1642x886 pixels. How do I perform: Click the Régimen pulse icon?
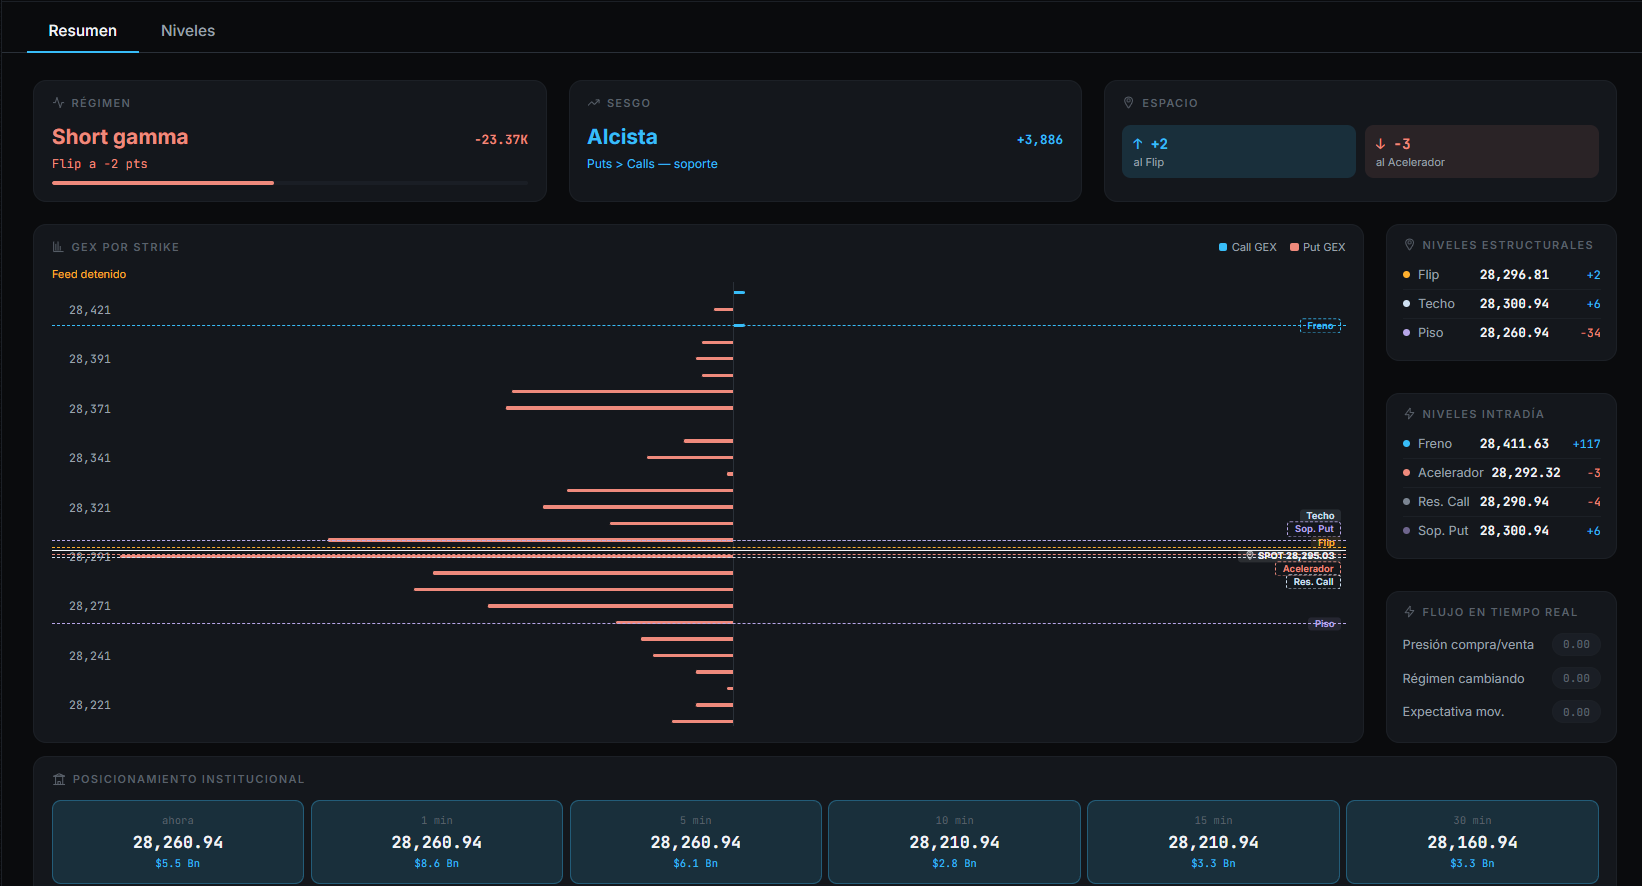[59, 103]
